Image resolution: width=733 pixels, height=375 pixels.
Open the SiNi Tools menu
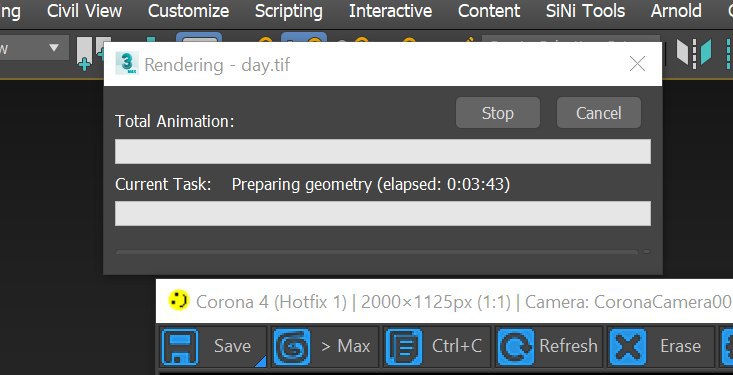tap(585, 11)
